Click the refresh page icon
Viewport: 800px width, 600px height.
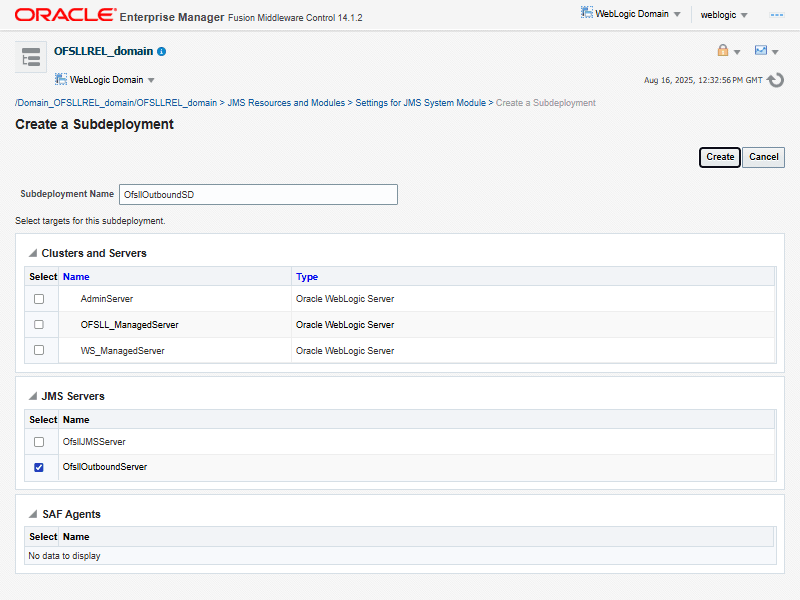tap(776, 80)
